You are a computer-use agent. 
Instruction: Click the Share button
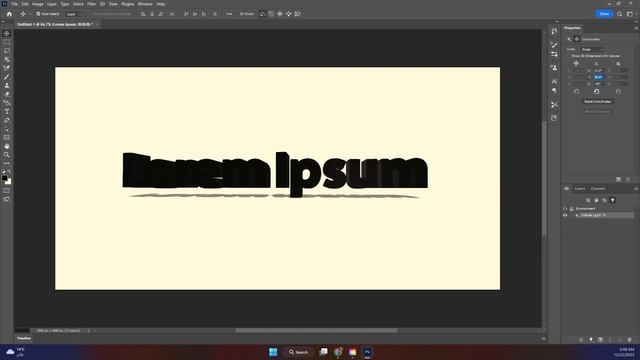point(604,14)
